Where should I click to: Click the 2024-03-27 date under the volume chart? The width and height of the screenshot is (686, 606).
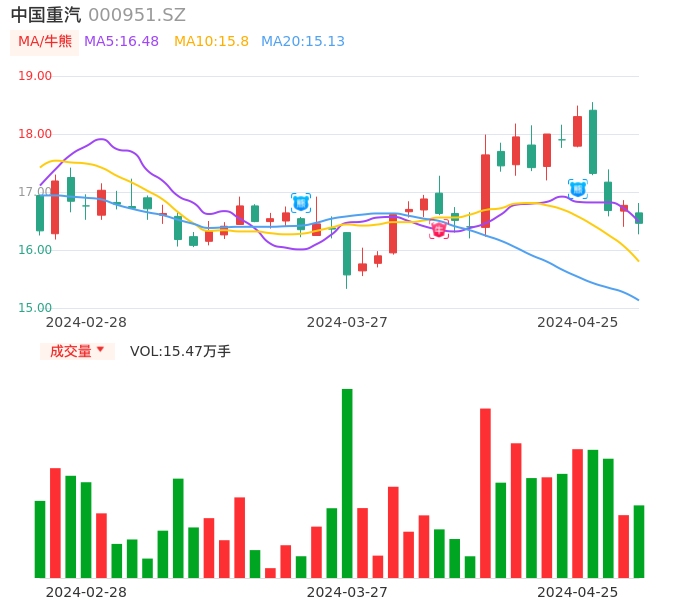pos(347,592)
